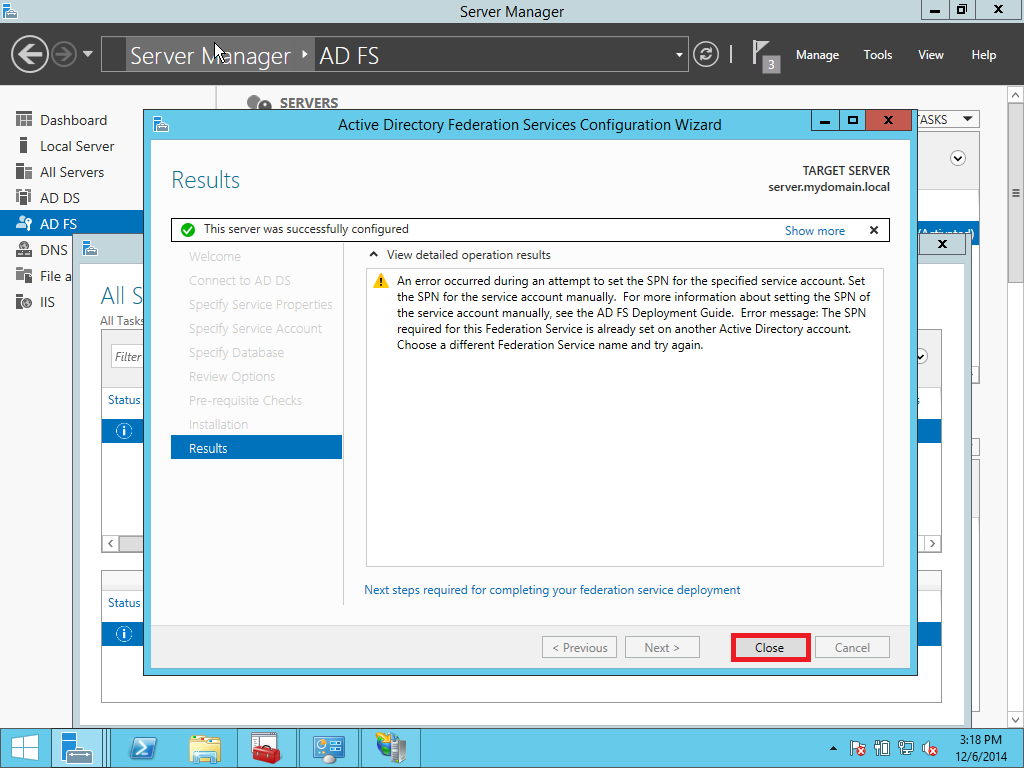Open the Tools menu
Viewport: 1024px width, 768px height.
click(877, 55)
